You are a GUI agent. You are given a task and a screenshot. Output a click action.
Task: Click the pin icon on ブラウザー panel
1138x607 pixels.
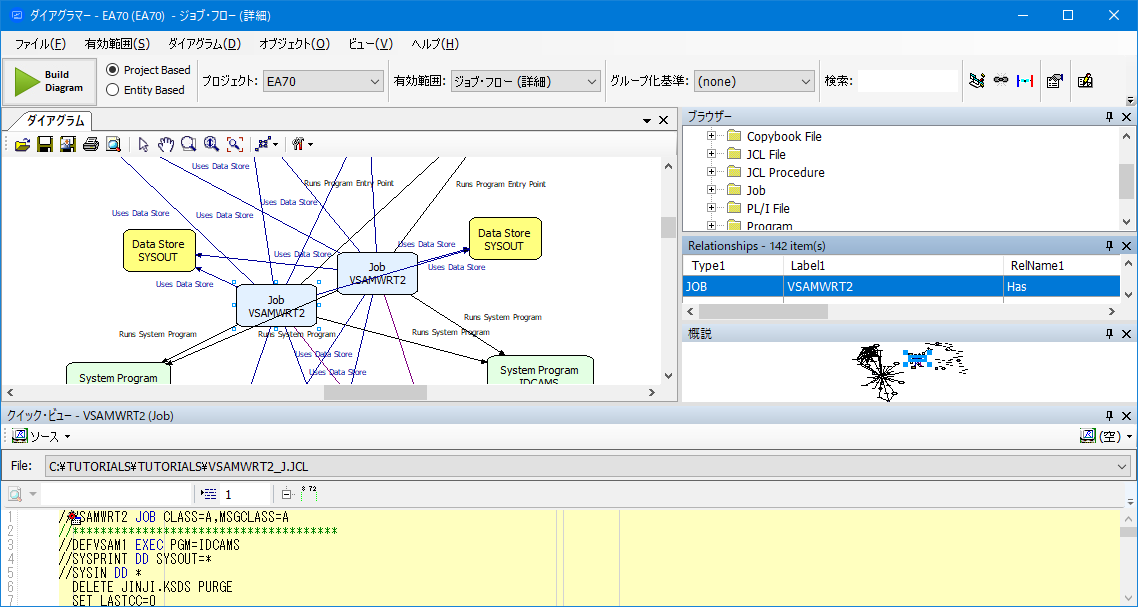1109,117
